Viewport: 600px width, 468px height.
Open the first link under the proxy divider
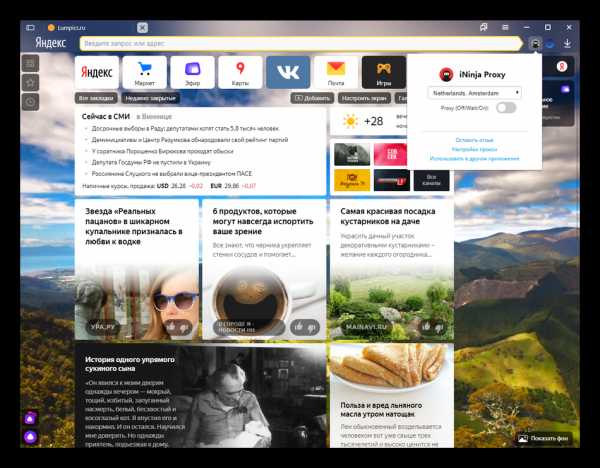474,140
